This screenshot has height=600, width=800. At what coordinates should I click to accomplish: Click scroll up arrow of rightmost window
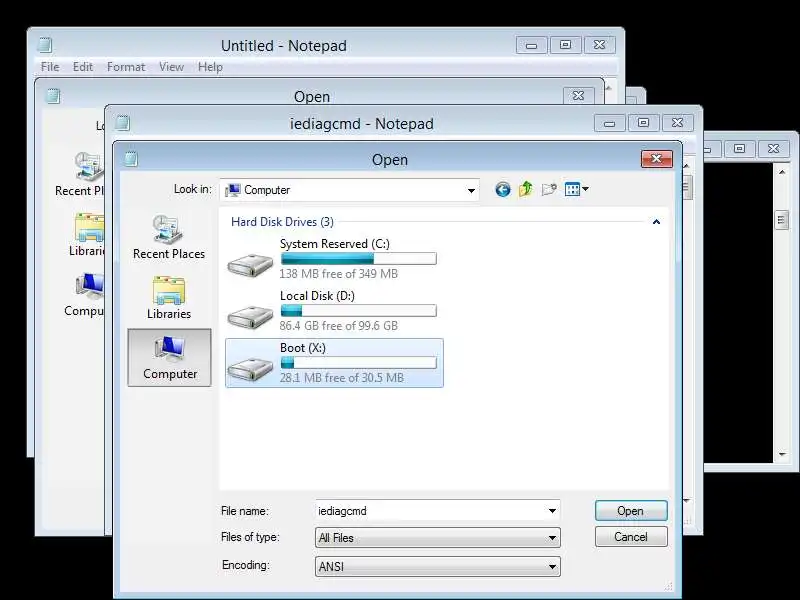coord(782,172)
